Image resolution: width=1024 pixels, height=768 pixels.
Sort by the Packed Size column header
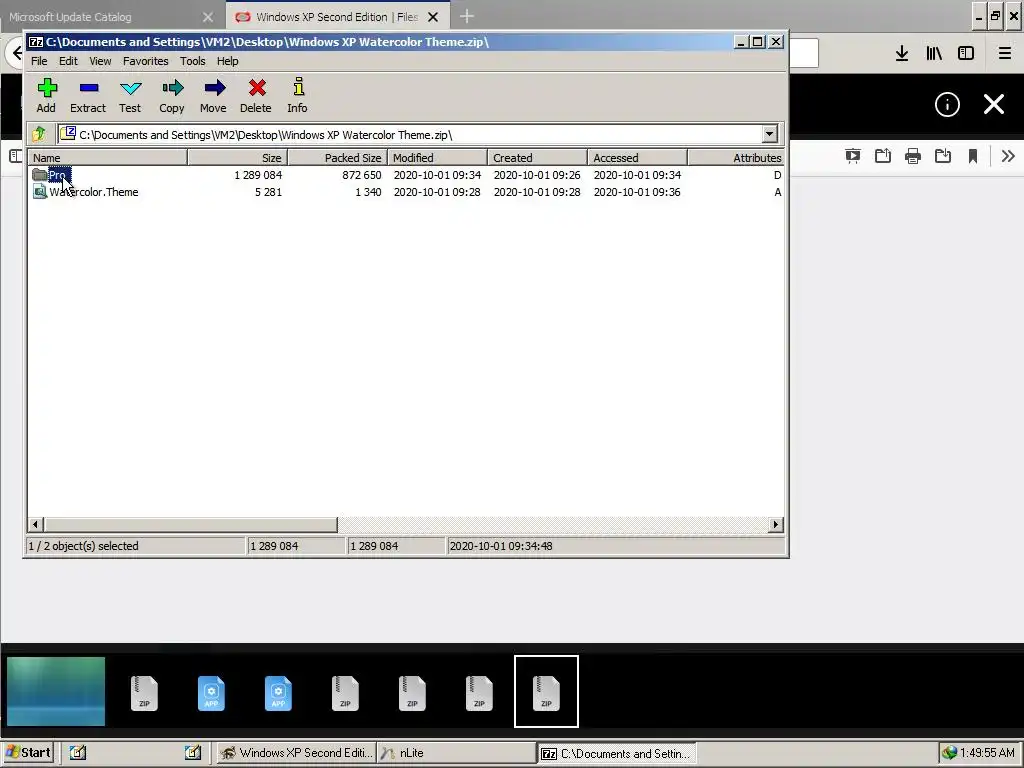(x=338, y=157)
